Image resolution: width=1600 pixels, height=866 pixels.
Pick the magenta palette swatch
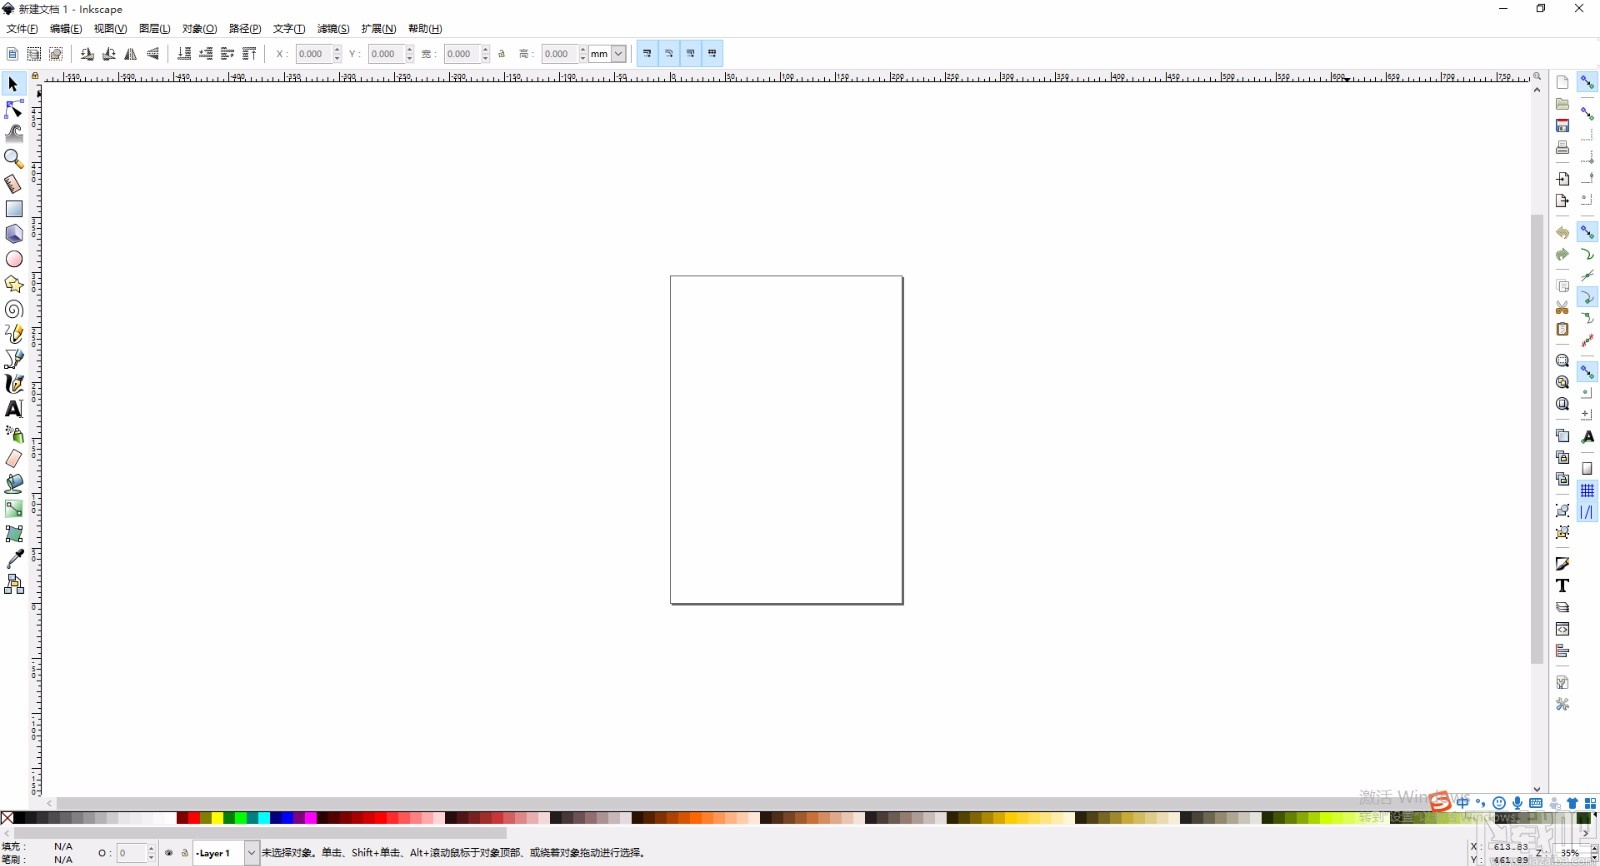[x=311, y=818]
